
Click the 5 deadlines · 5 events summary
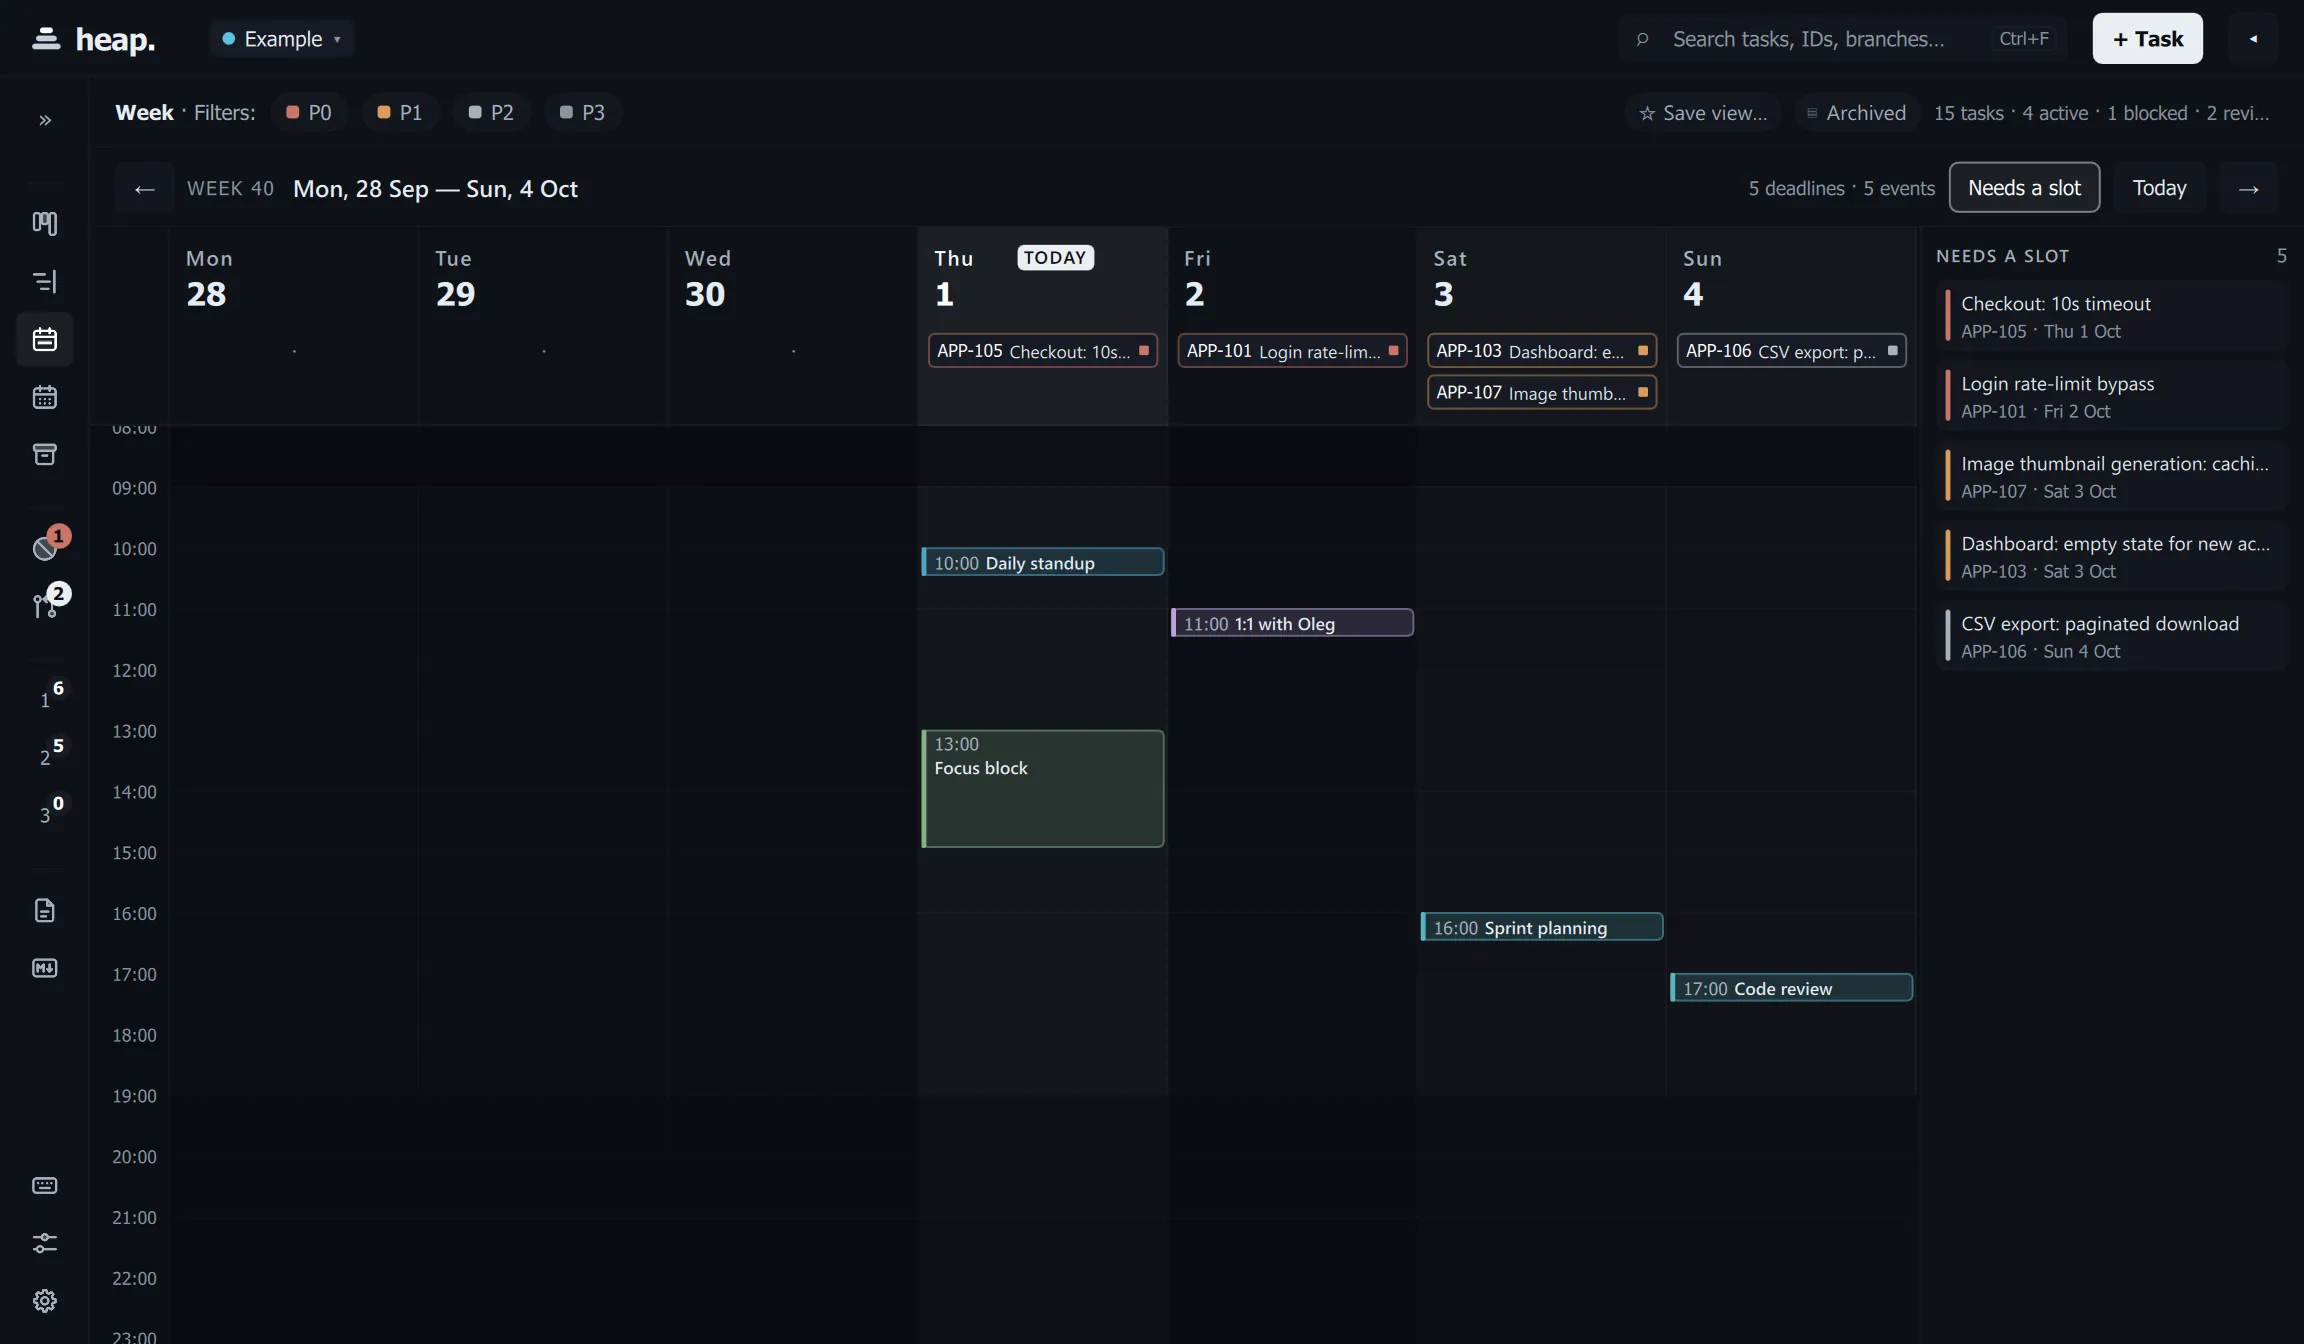(x=1841, y=188)
